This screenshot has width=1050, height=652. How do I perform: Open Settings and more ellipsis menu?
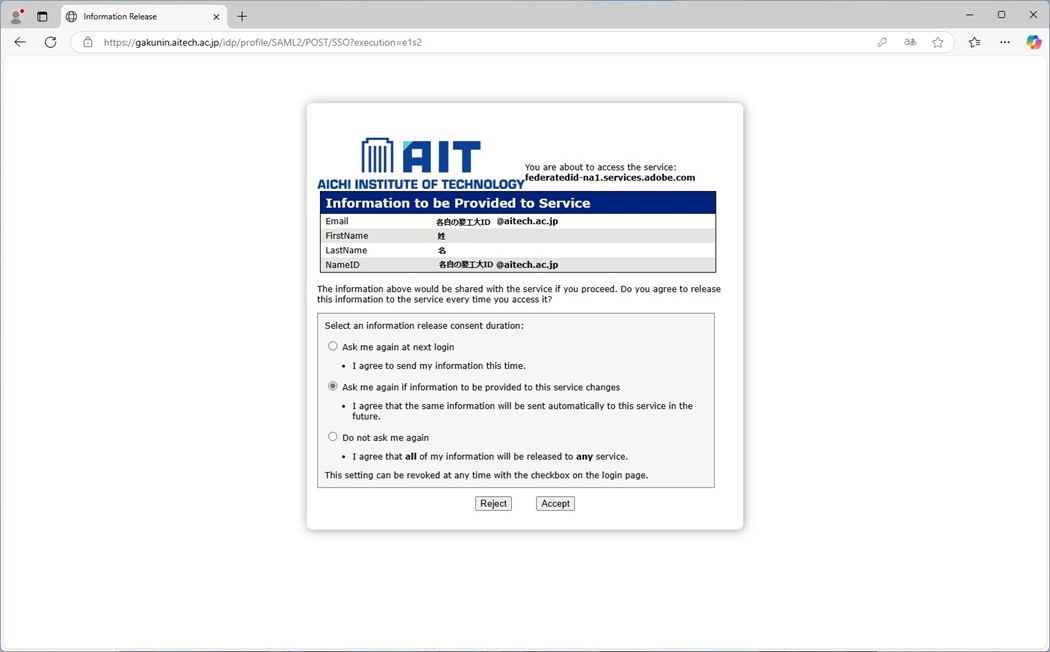(1005, 42)
